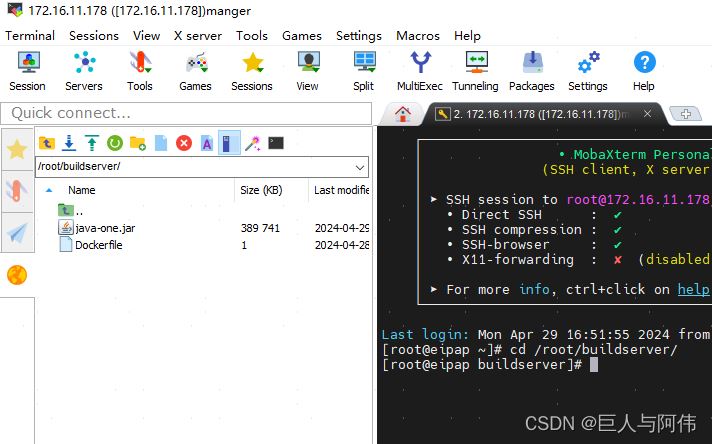Create a new file in SFTP browser
The width and height of the screenshot is (712, 444).
(161, 143)
